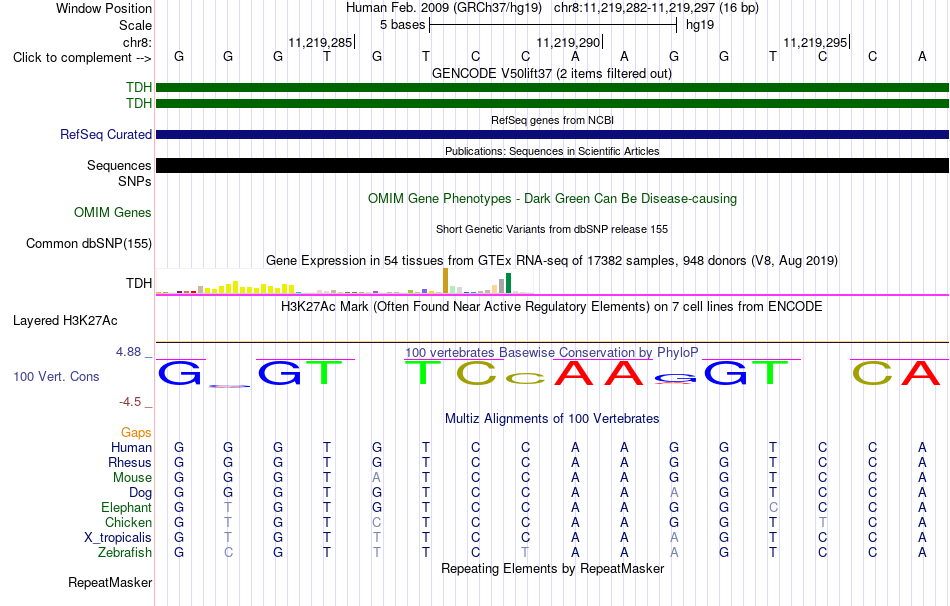
Task: Open 'Repeating Elements by RepeatMasker' title
Action: tap(552, 568)
